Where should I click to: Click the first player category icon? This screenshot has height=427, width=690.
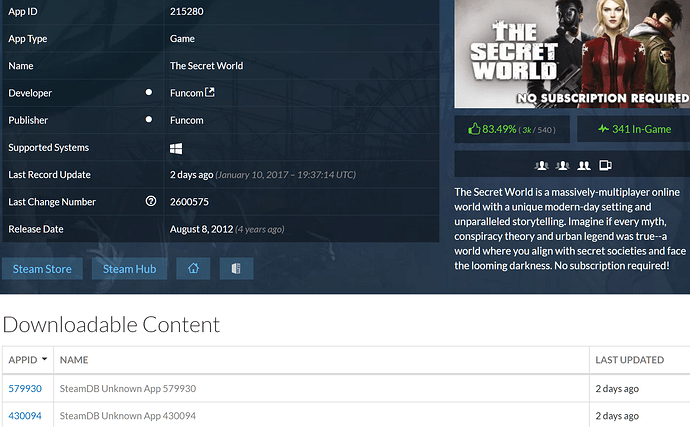click(541, 166)
